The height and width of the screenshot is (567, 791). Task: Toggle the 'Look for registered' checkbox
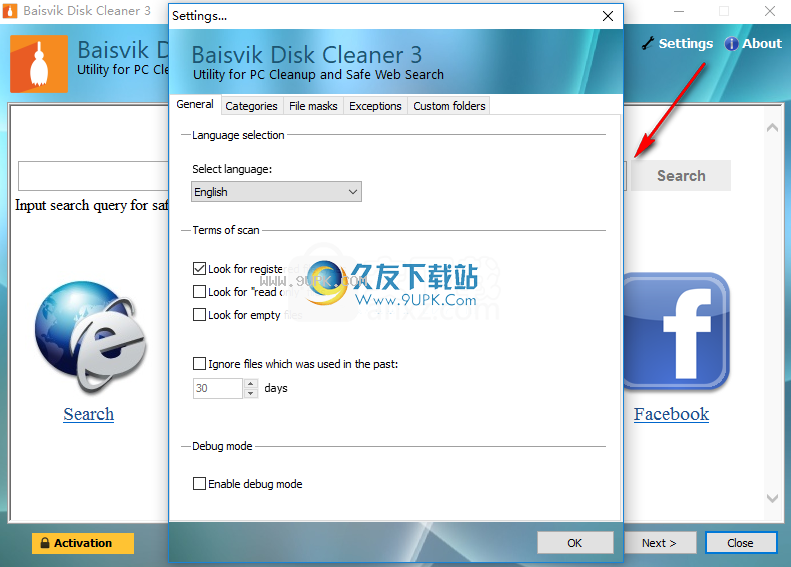(199, 269)
